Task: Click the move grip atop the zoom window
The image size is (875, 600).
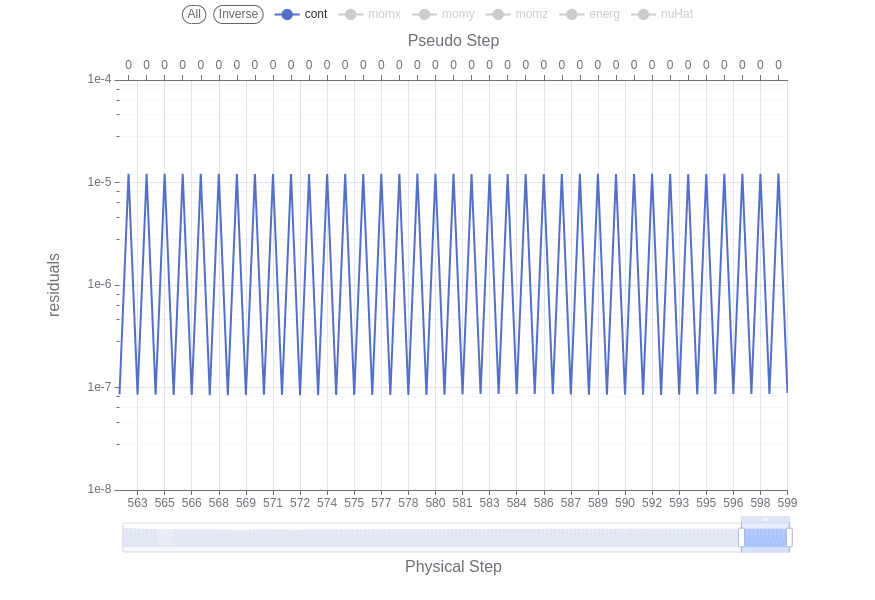Action: [x=765, y=520]
